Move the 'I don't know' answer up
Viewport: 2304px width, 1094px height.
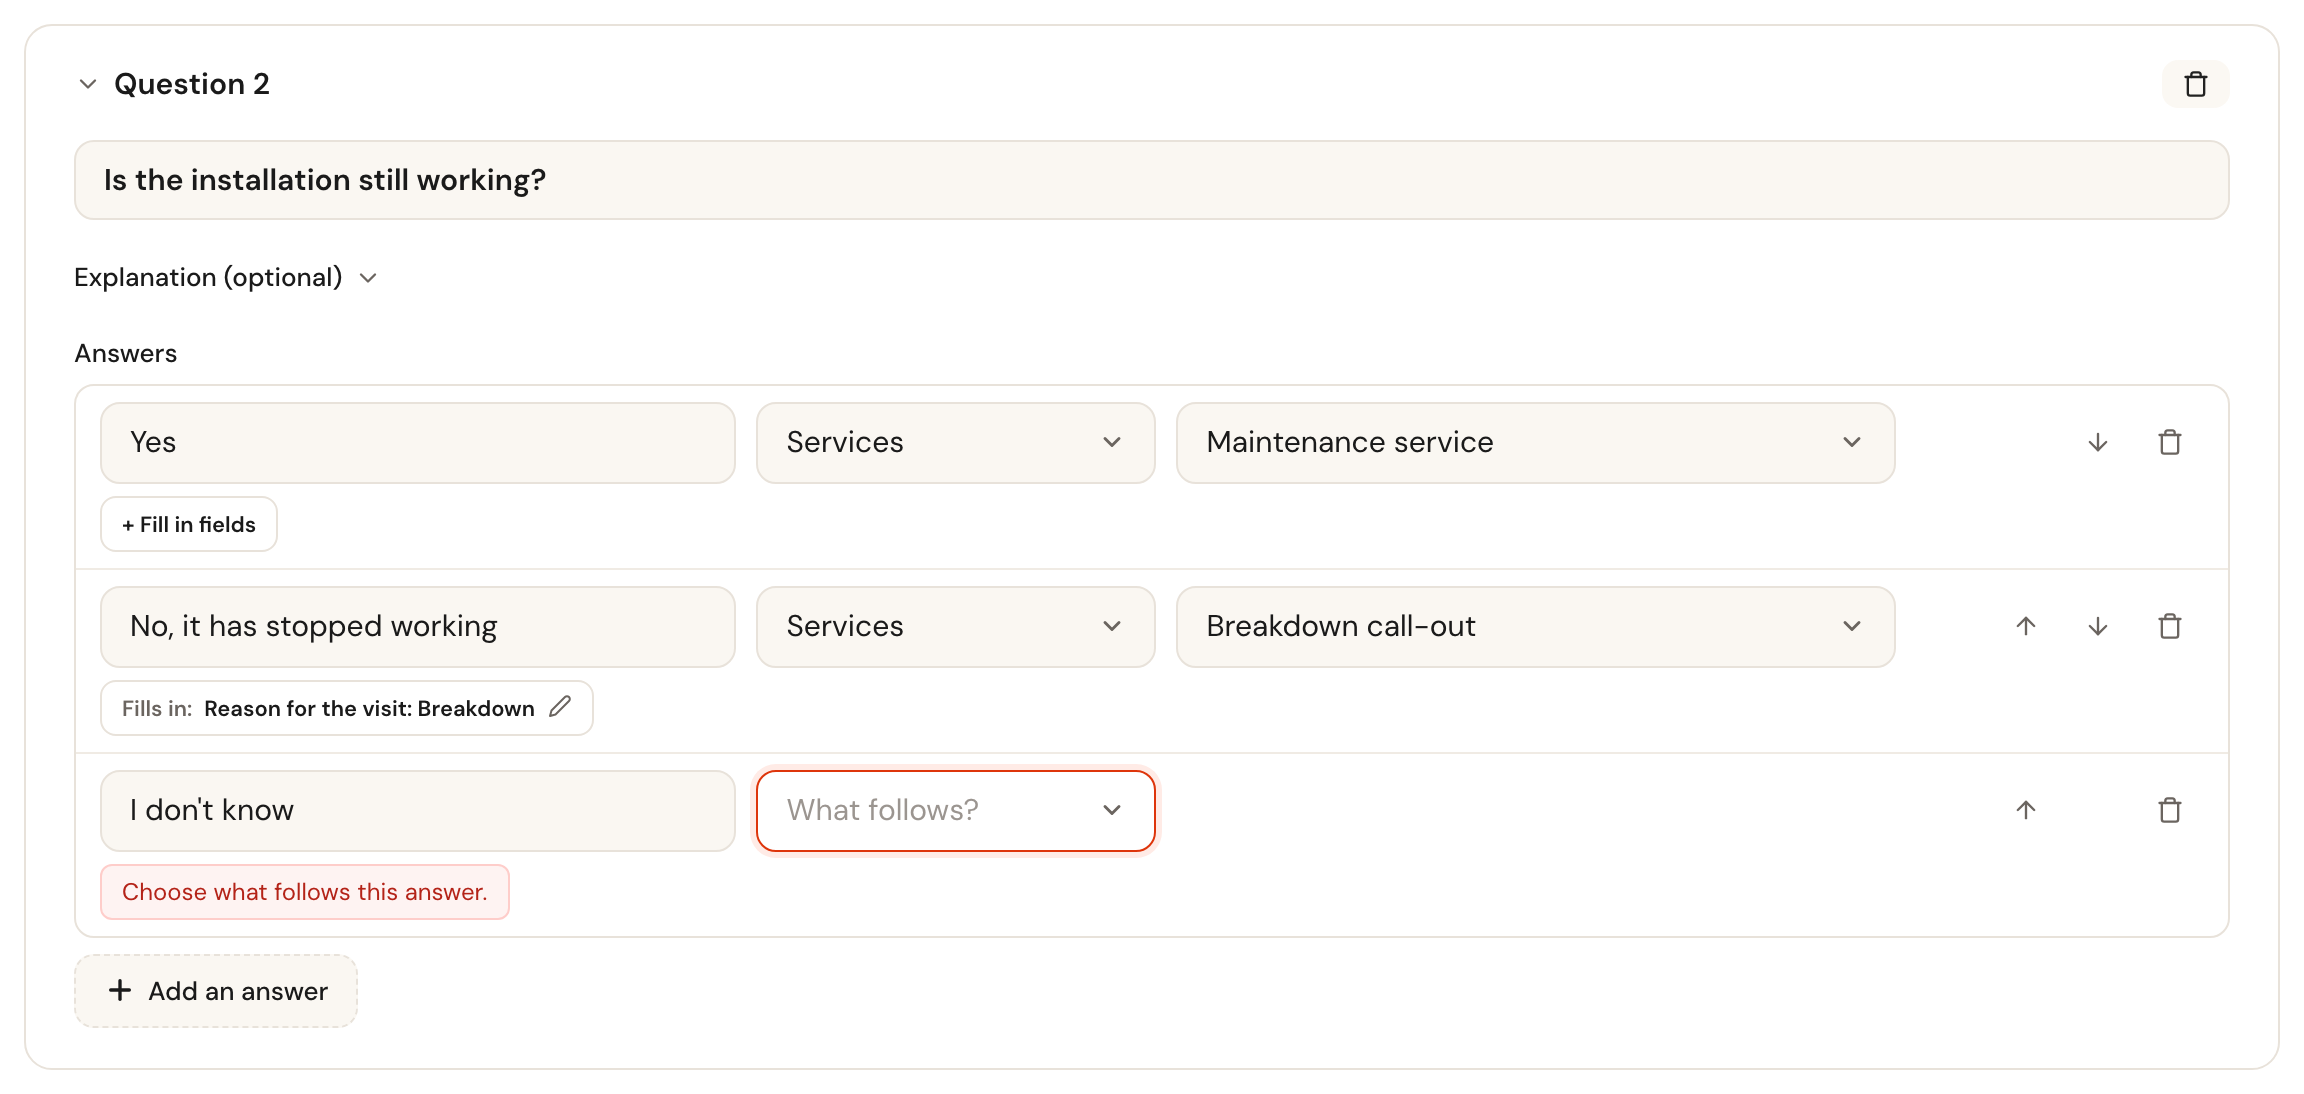[x=2026, y=811]
